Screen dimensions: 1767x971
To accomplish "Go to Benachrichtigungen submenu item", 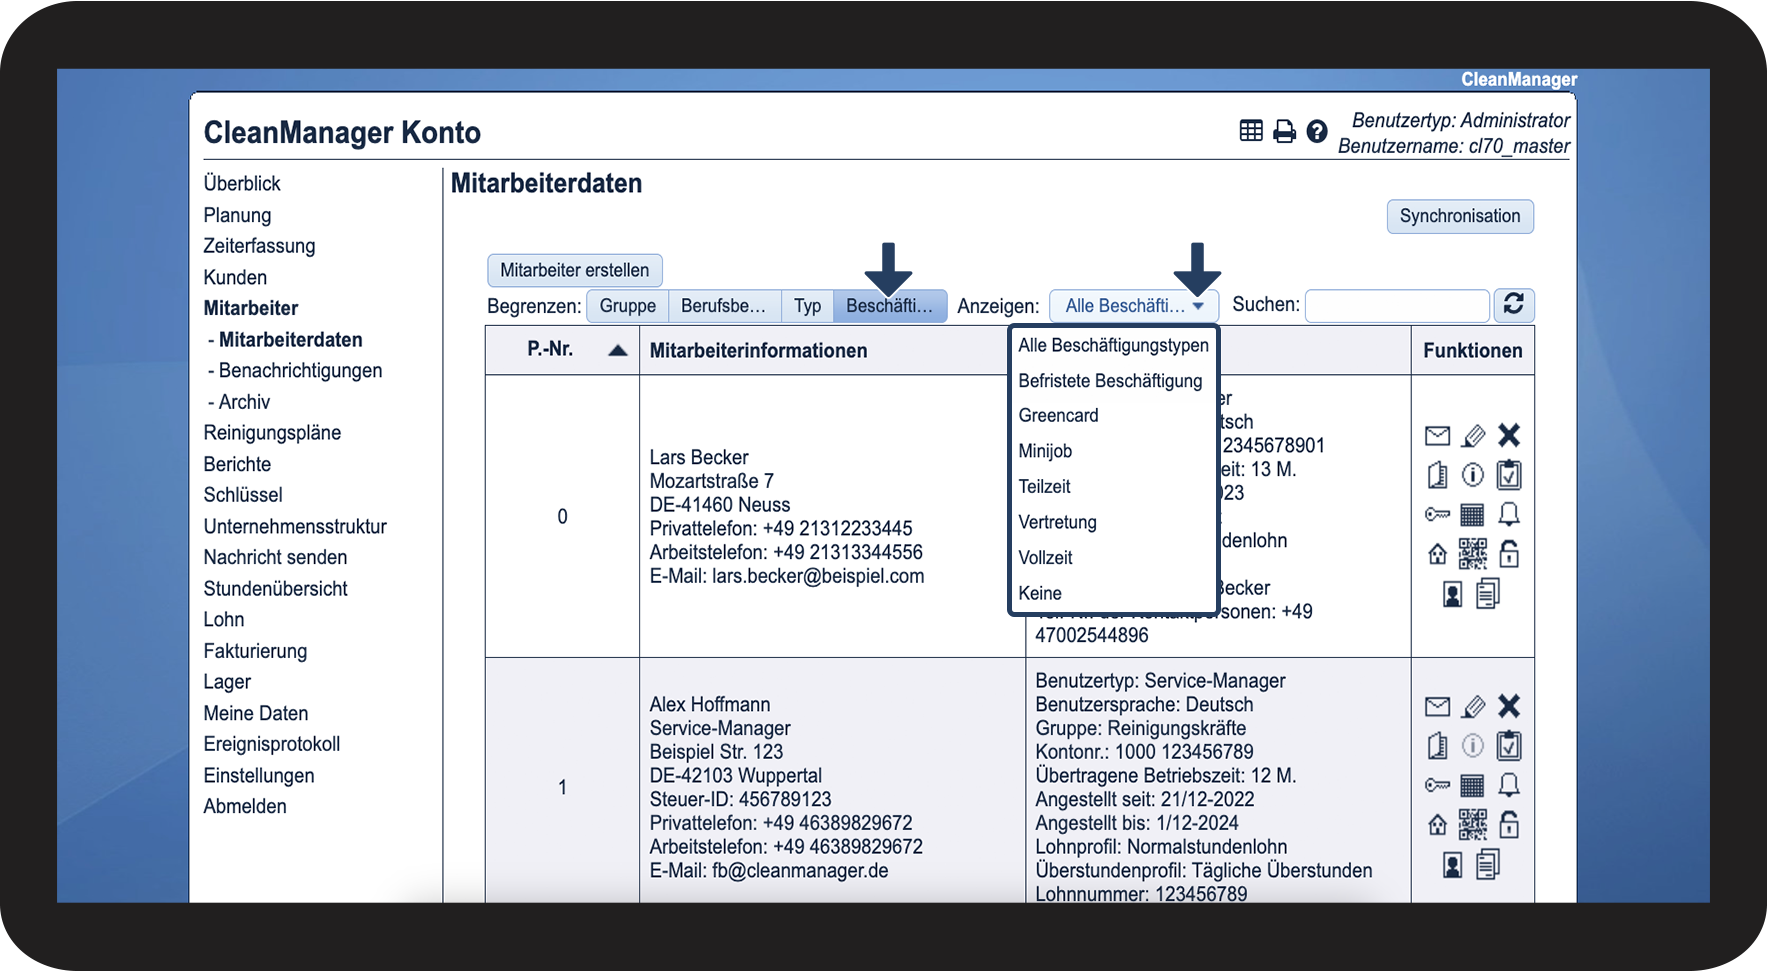I will (x=300, y=371).
